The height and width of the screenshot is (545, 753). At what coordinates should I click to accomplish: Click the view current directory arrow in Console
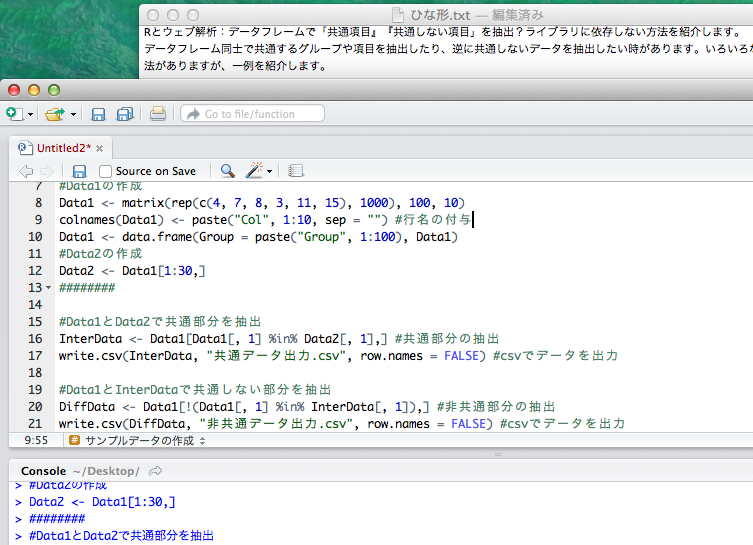(x=155, y=471)
